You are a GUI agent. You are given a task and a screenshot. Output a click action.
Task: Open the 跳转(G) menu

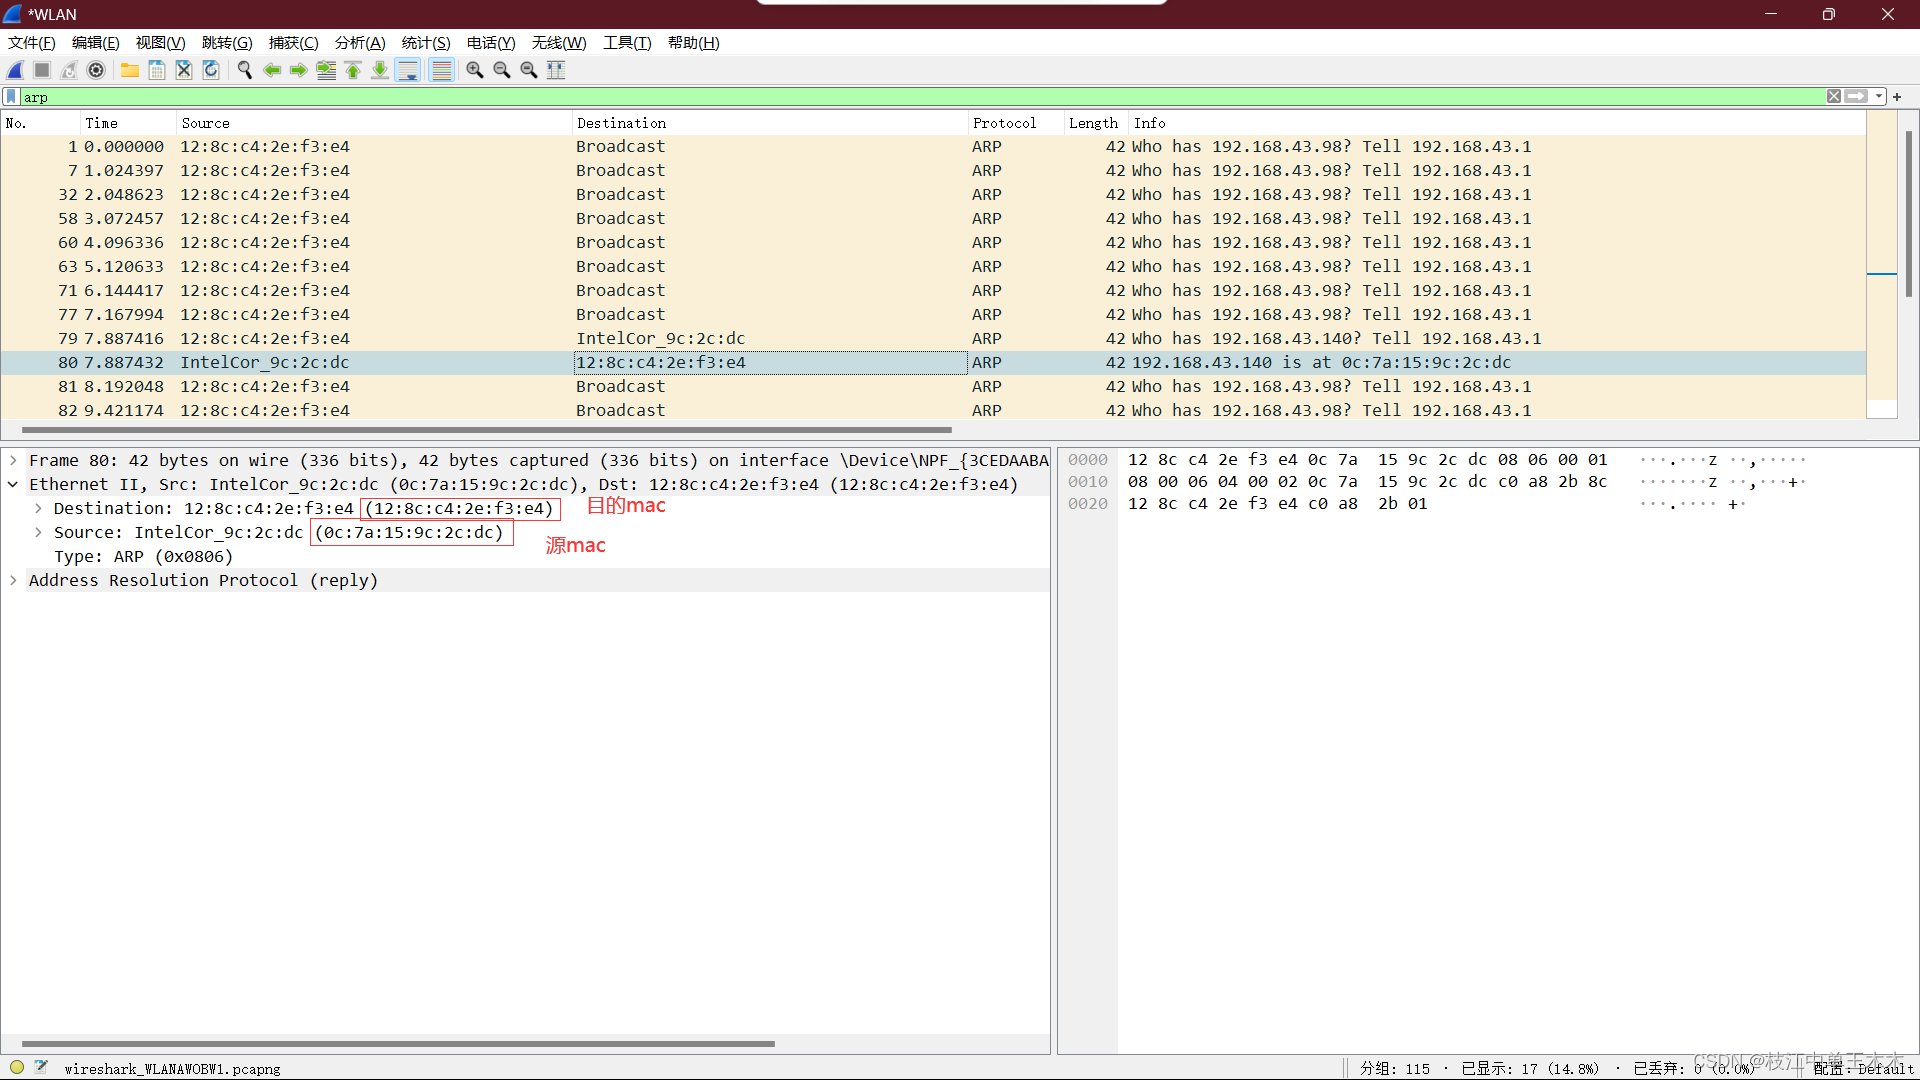pos(227,43)
